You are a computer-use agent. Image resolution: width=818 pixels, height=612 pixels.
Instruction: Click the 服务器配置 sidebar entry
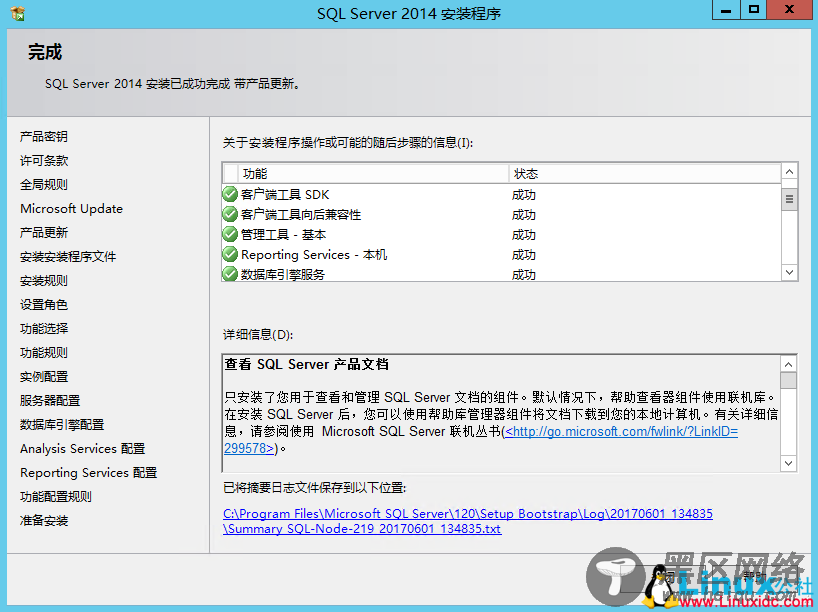(50, 401)
